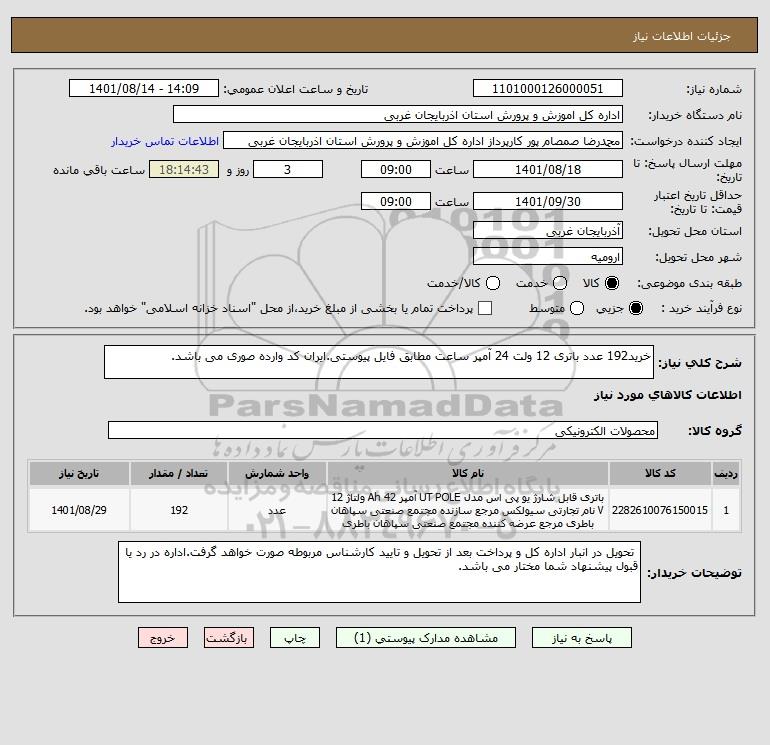Viewport: 770px width, 745px height.
Task: Select the خدمت radio button
Action: 560,283
